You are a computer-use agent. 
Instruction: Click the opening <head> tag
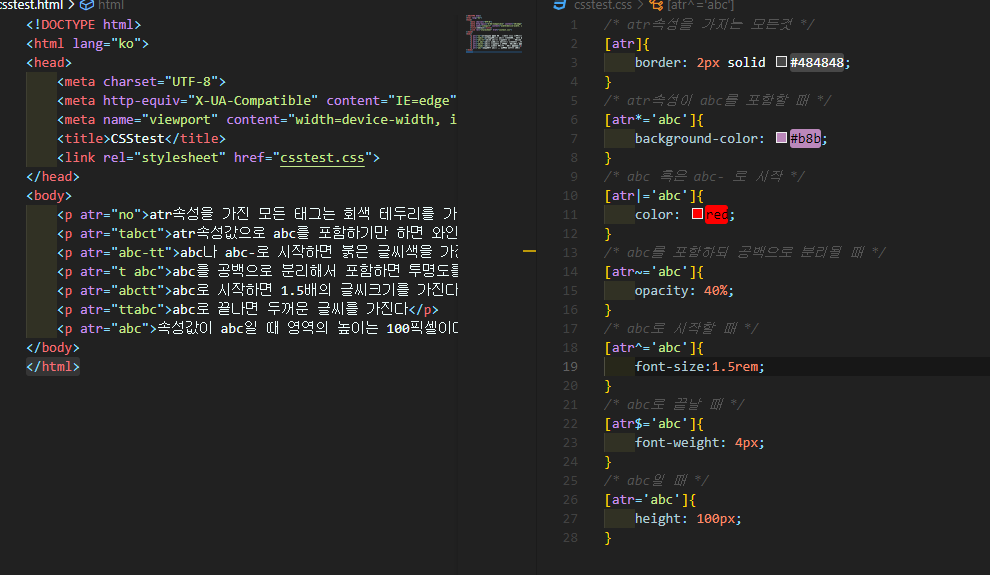point(49,62)
